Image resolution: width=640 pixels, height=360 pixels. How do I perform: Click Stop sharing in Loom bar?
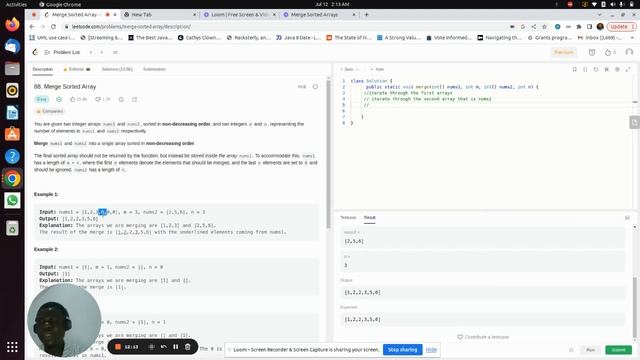click(402, 350)
